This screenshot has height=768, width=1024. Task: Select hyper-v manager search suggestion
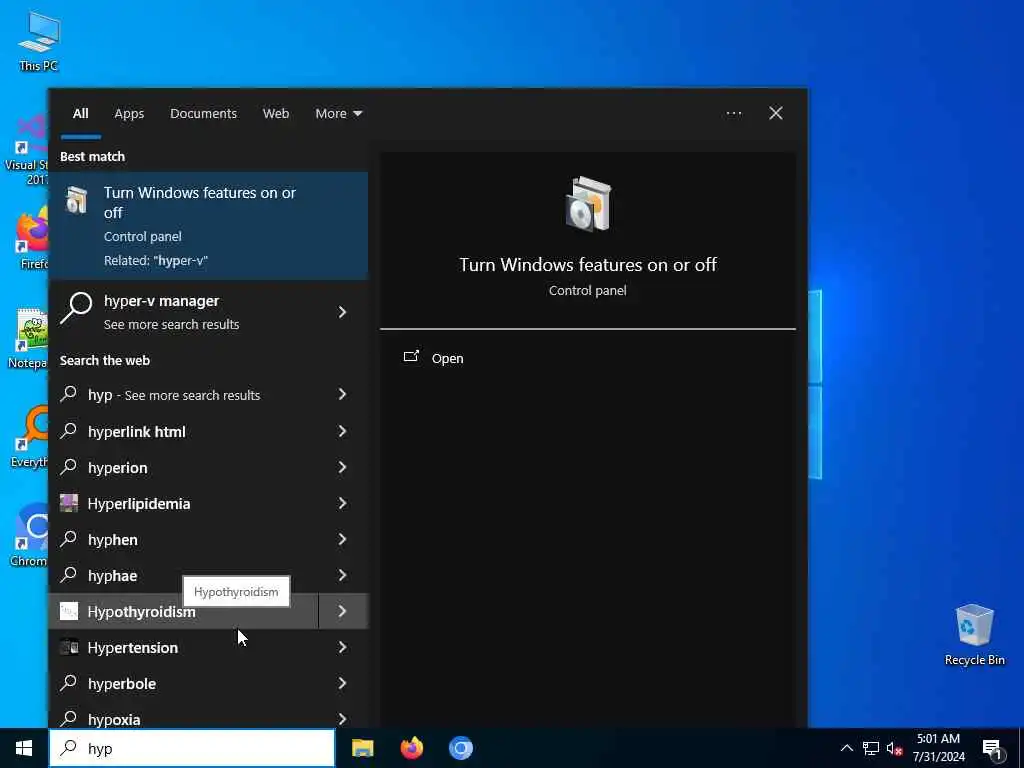[x=184, y=312]
